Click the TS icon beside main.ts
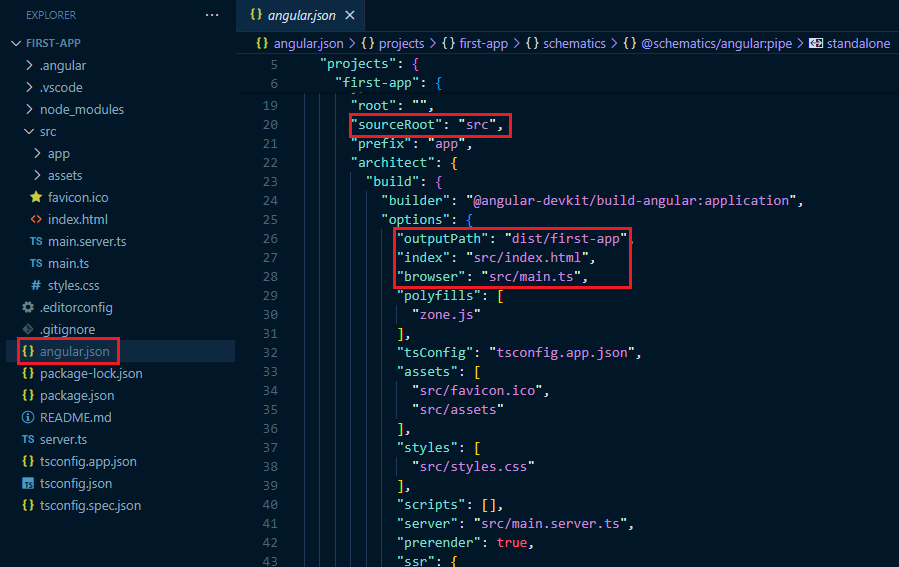Viewport: 899px width, 567px height. (x=36, y=263)
